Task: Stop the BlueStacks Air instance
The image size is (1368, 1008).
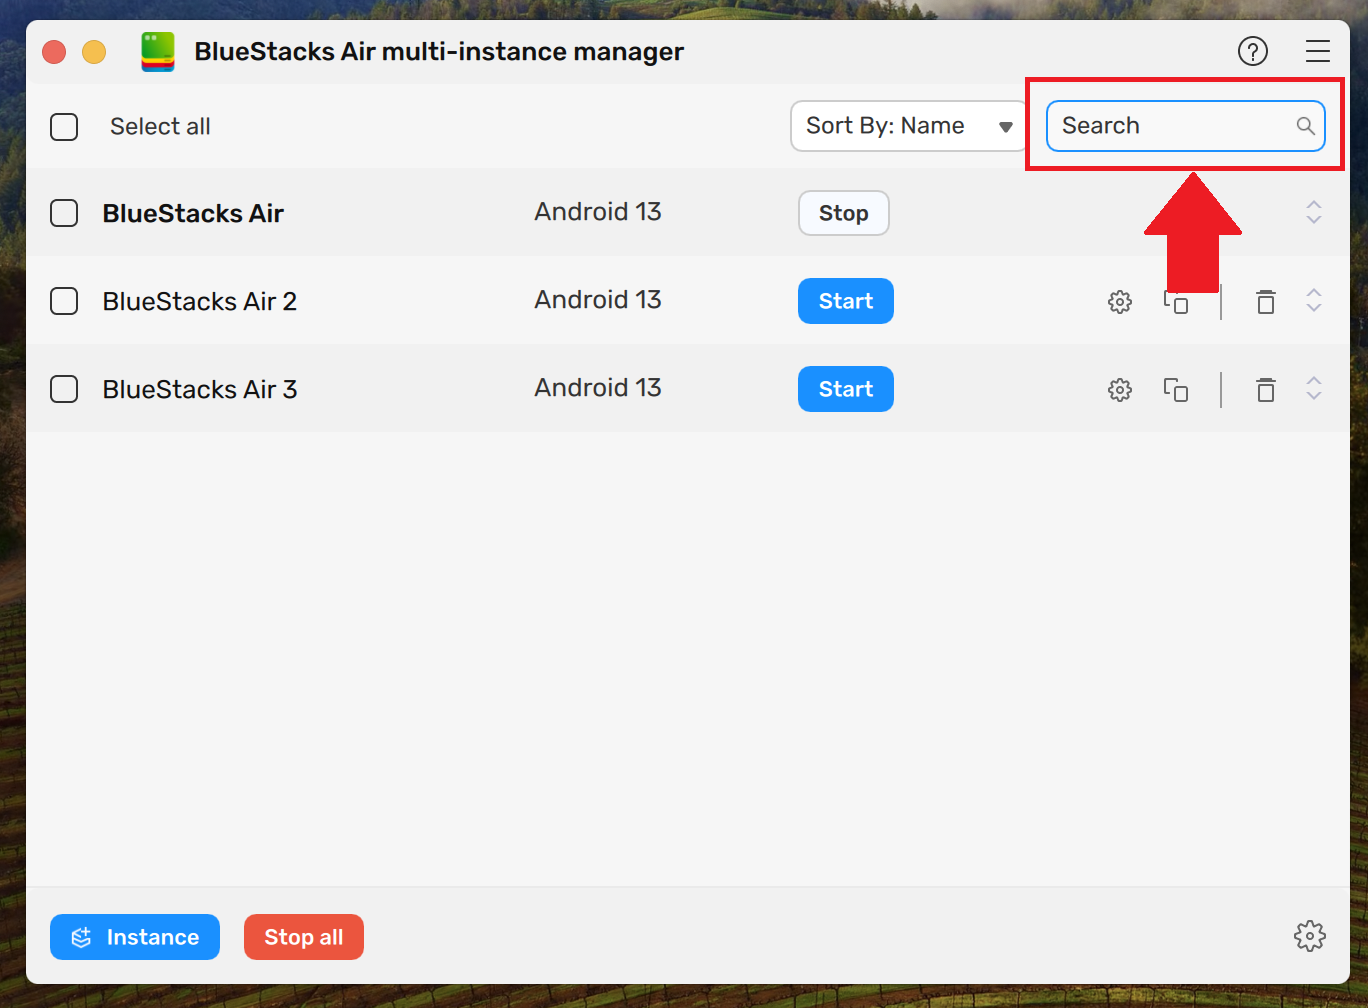Action: point(844,213)
